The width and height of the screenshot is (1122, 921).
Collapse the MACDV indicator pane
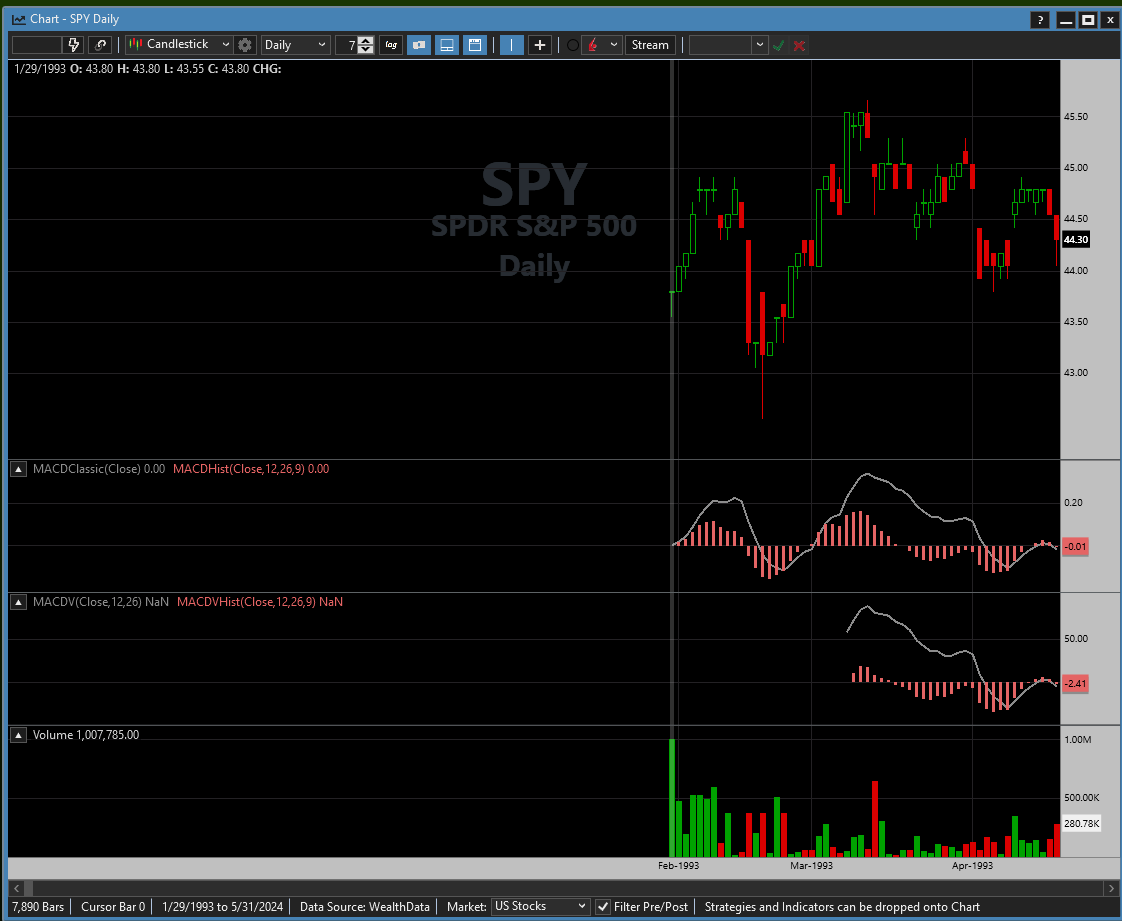click(x=19, y=603)
